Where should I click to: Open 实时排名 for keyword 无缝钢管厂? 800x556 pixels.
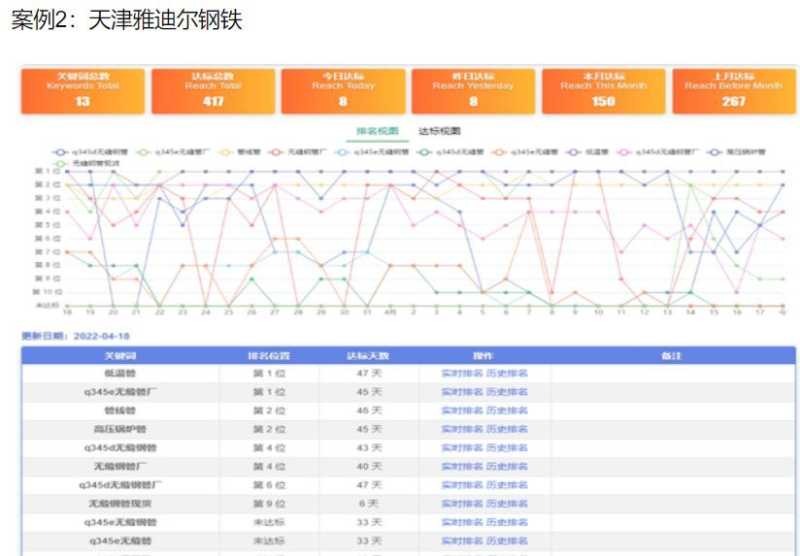(462, 466)
